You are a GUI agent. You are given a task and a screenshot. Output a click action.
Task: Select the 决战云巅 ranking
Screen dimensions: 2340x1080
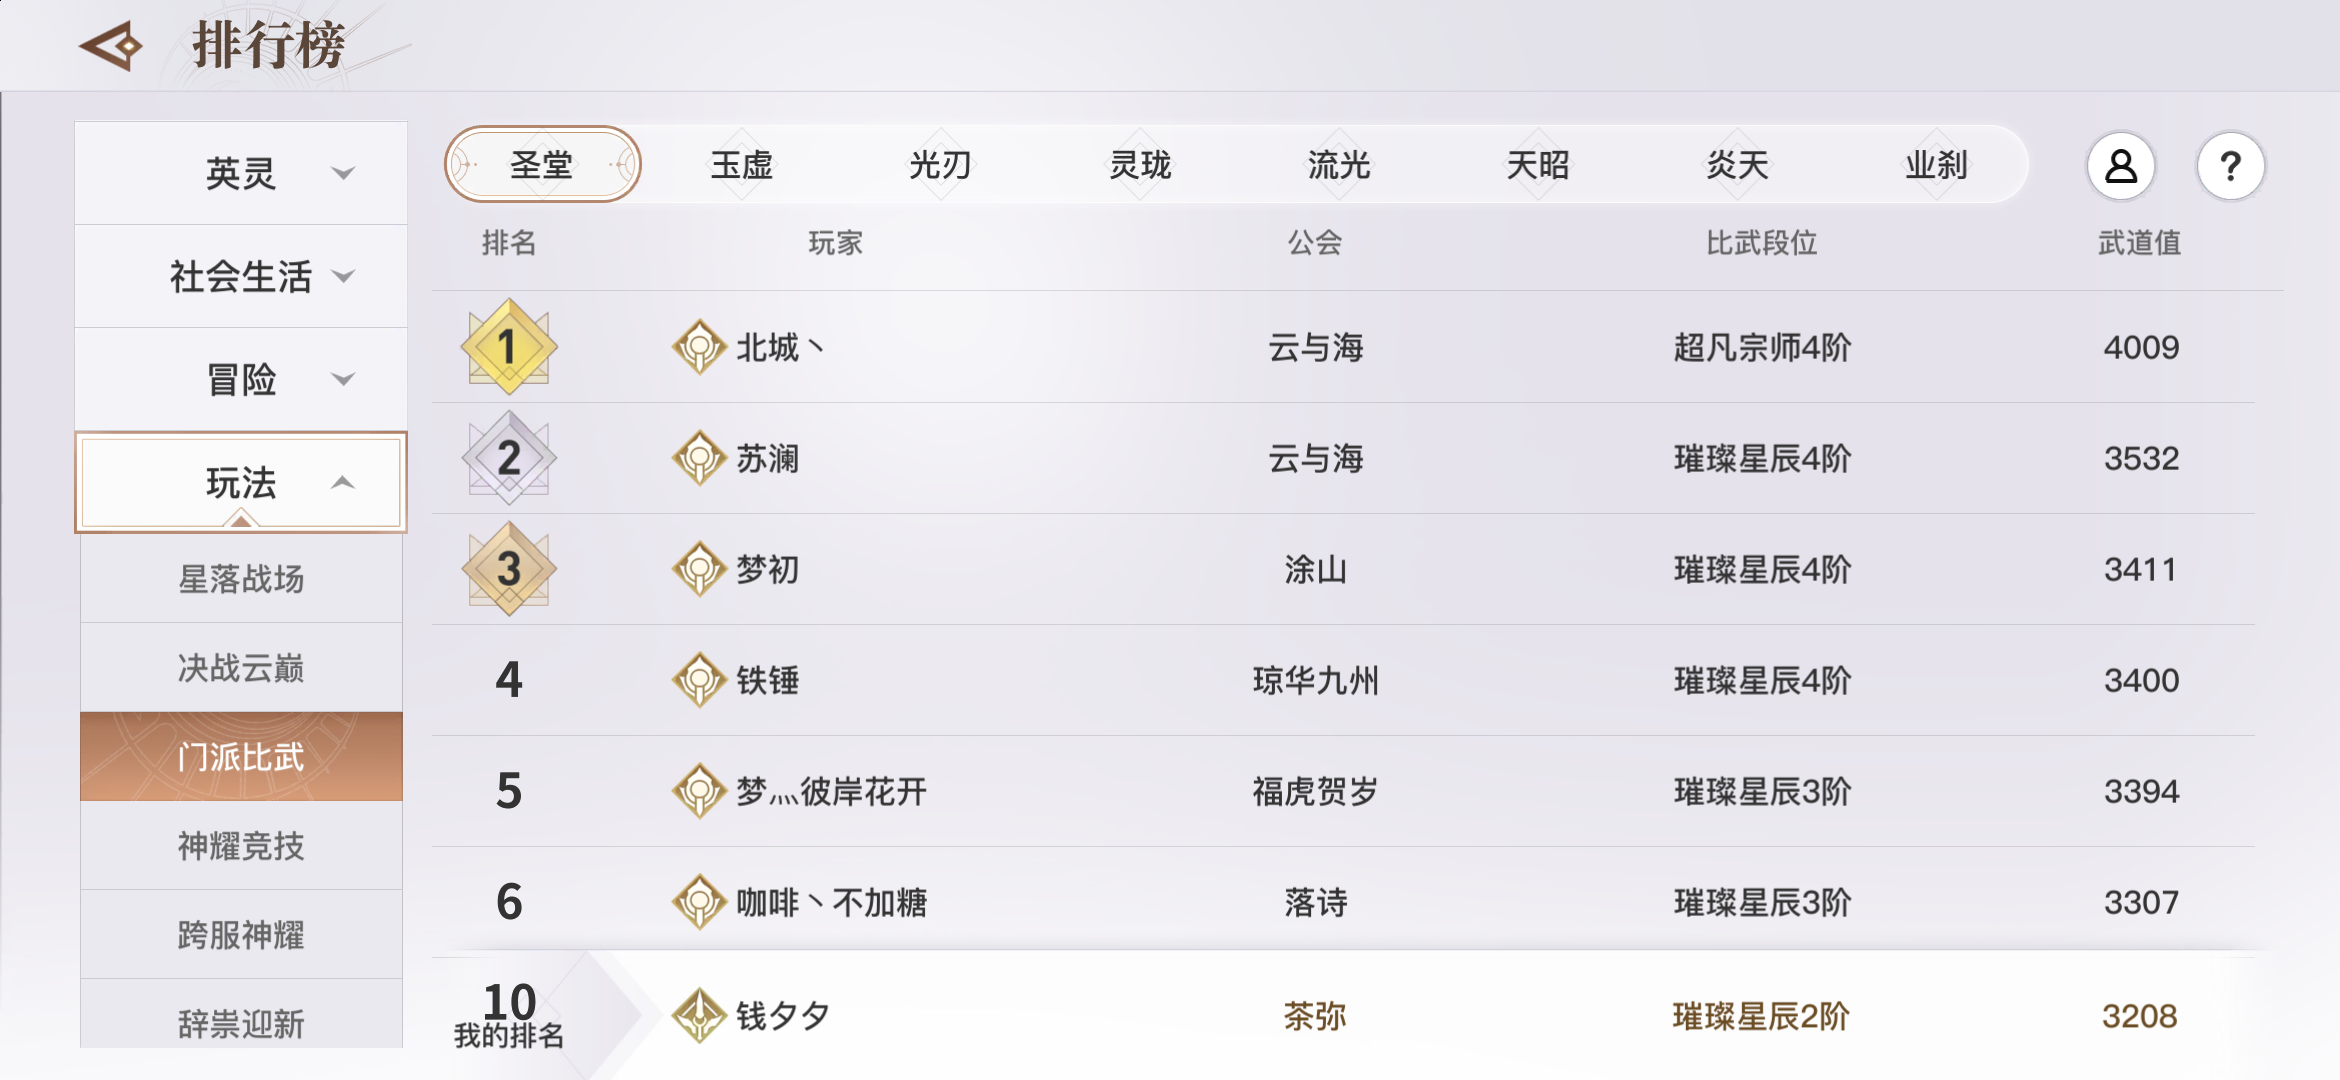coord(241,667)
